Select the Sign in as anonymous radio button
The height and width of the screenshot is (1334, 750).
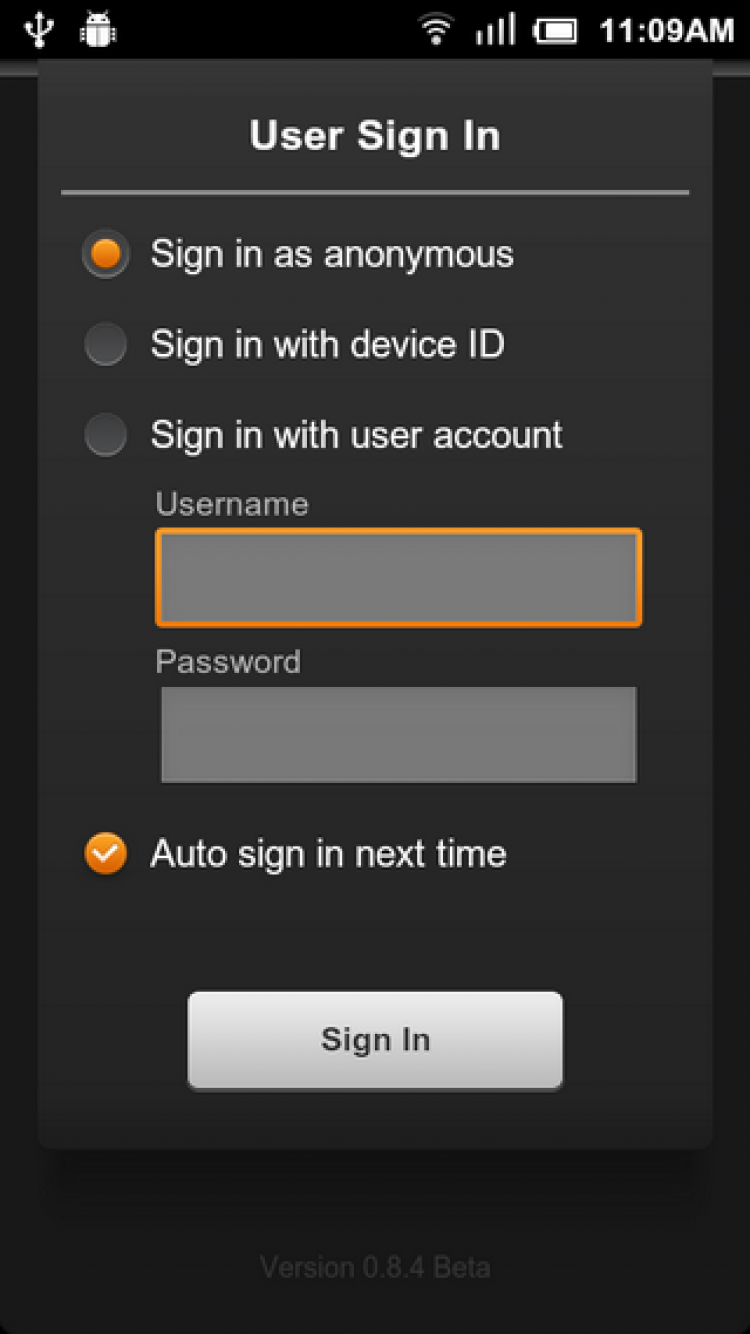[106, 255]
